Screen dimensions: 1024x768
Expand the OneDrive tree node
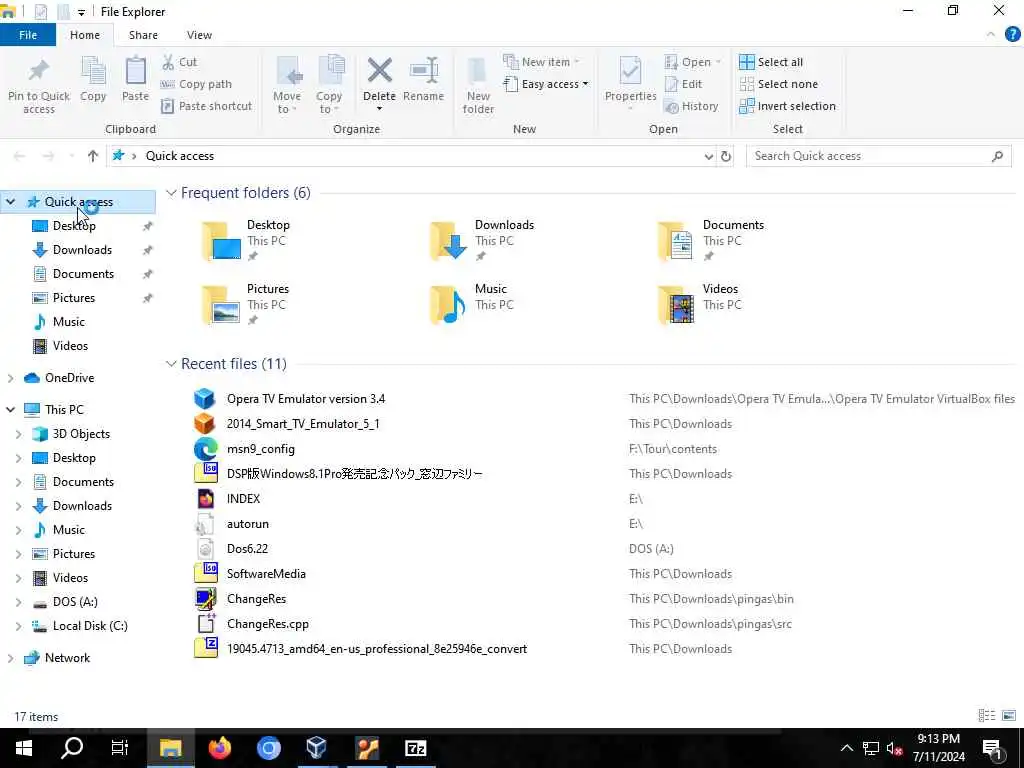[x=10, y=378]
